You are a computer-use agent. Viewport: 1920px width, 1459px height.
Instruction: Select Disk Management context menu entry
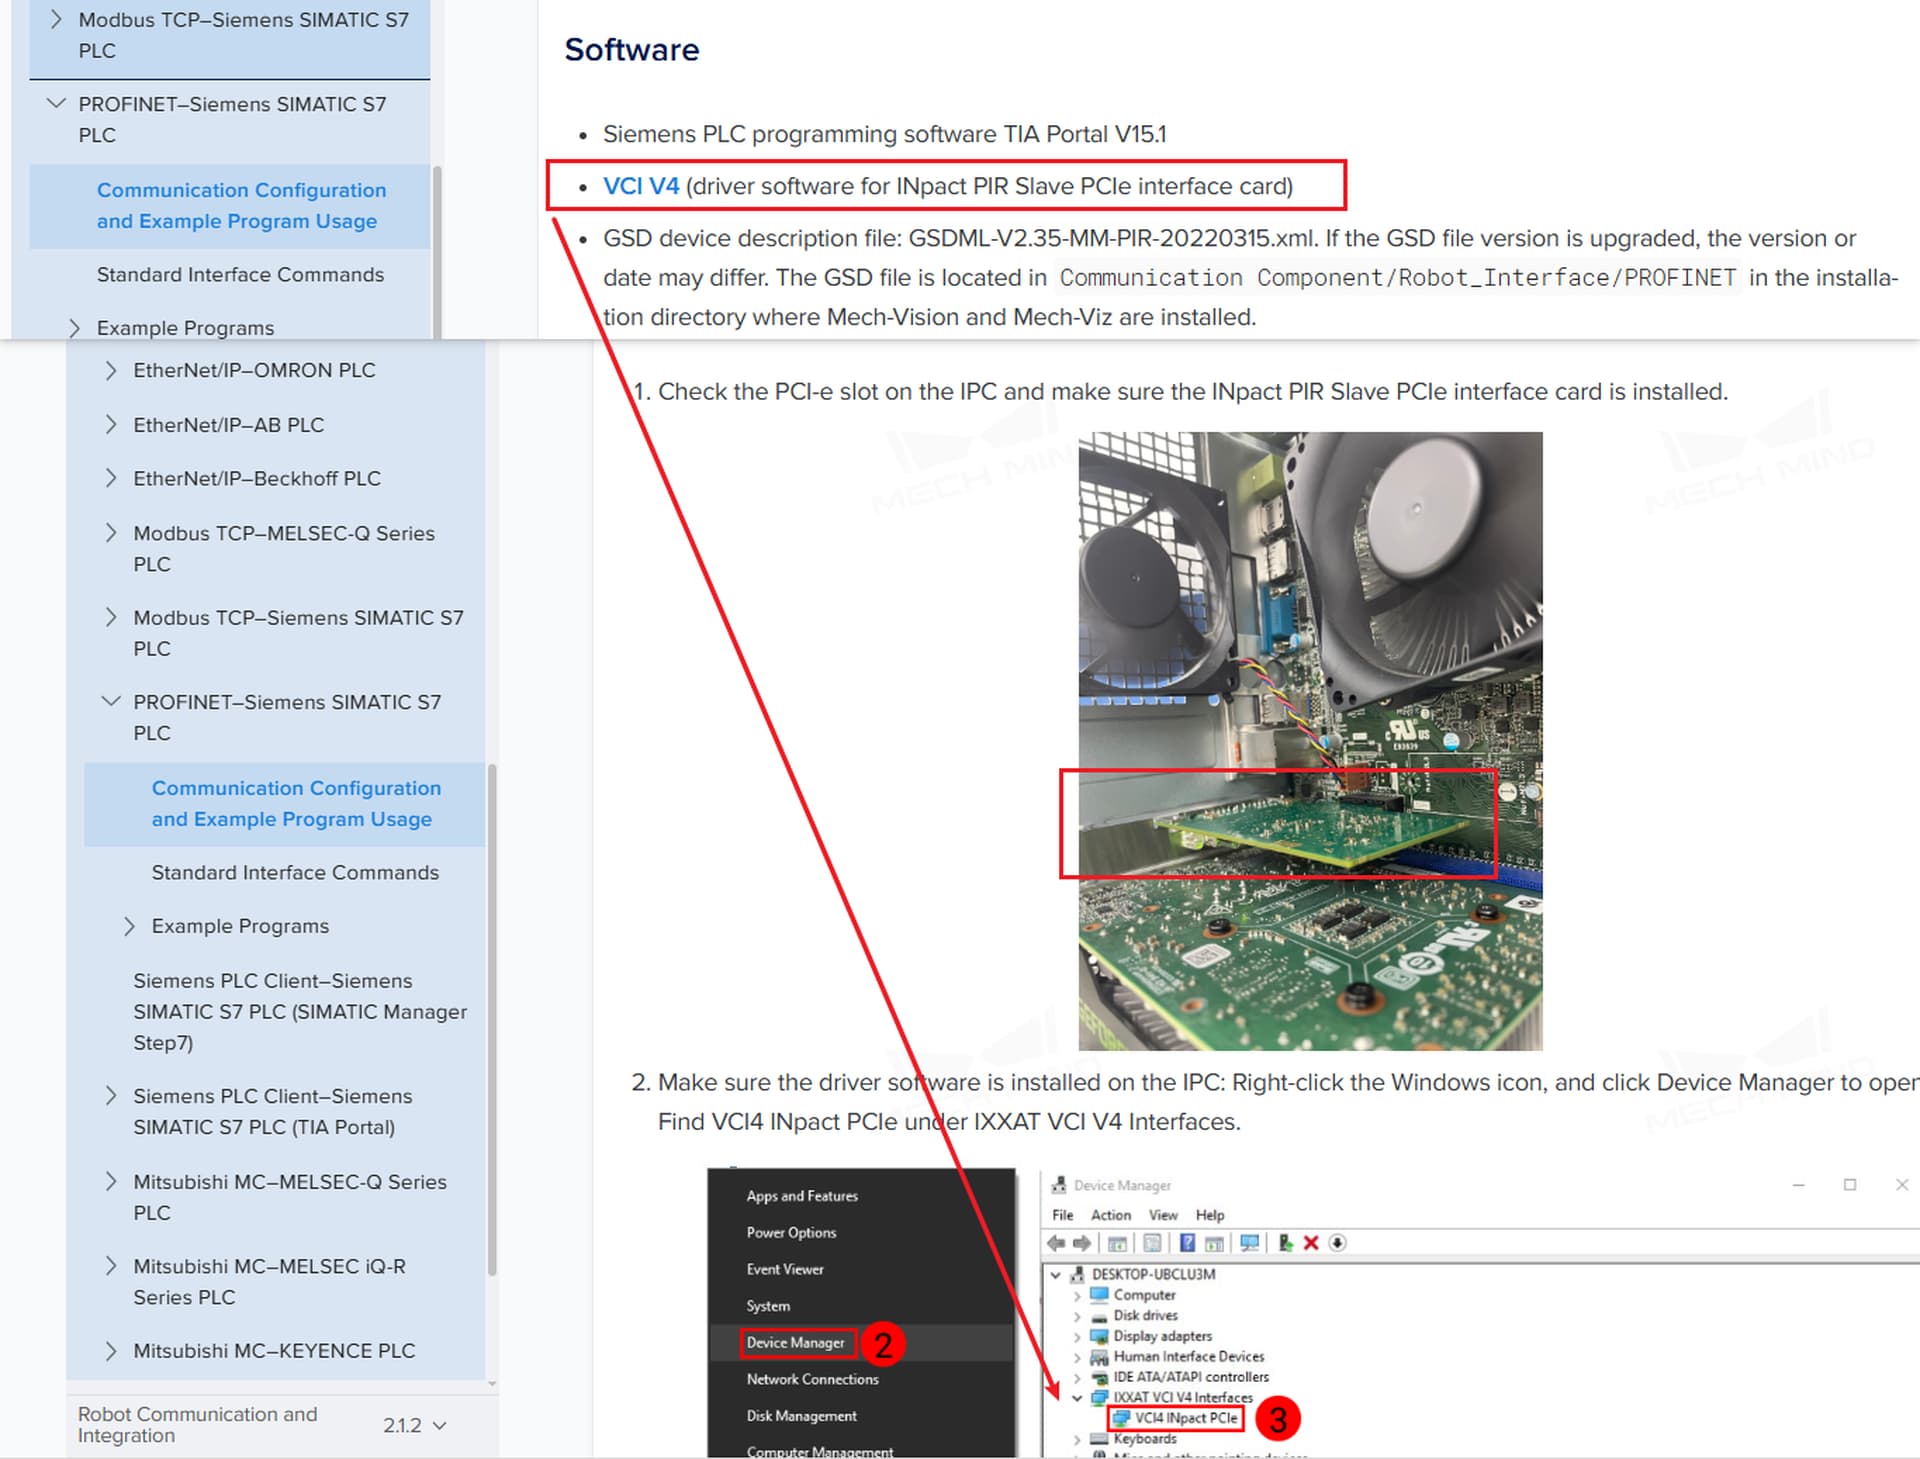[801, 1416]
